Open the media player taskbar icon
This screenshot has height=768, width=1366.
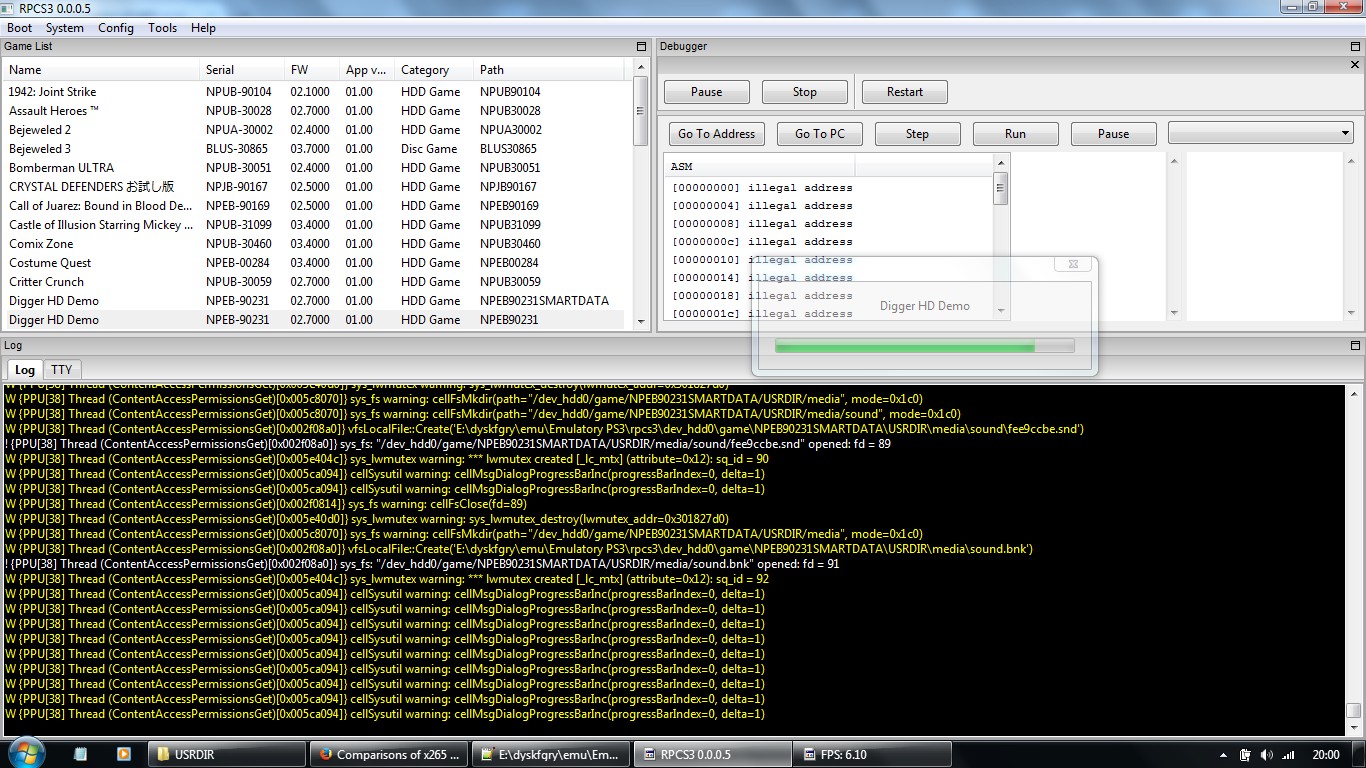pos(124,754)
